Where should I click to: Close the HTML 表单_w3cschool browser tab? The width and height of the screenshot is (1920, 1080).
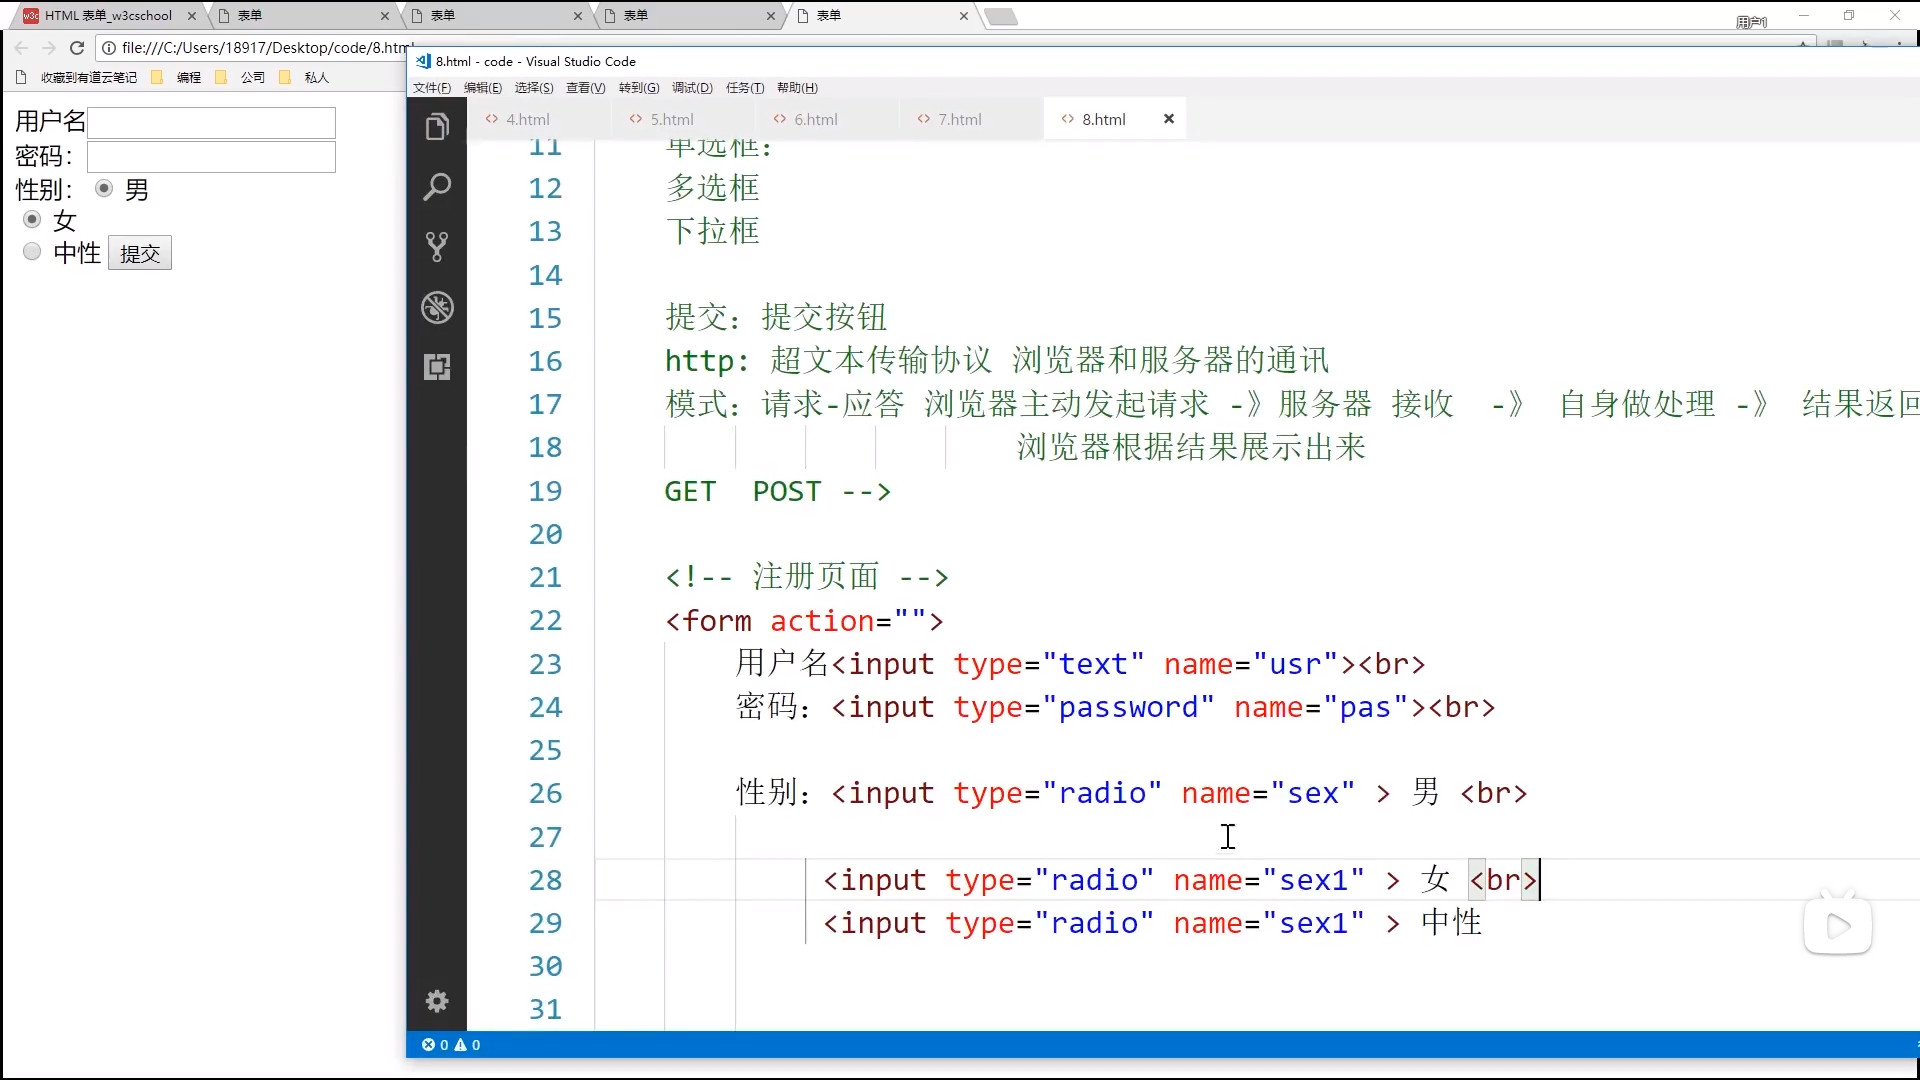(x=192, y=16)
